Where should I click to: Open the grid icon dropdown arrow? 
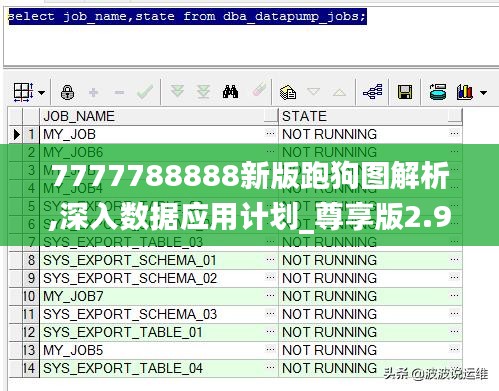click(x=41, y=93)
